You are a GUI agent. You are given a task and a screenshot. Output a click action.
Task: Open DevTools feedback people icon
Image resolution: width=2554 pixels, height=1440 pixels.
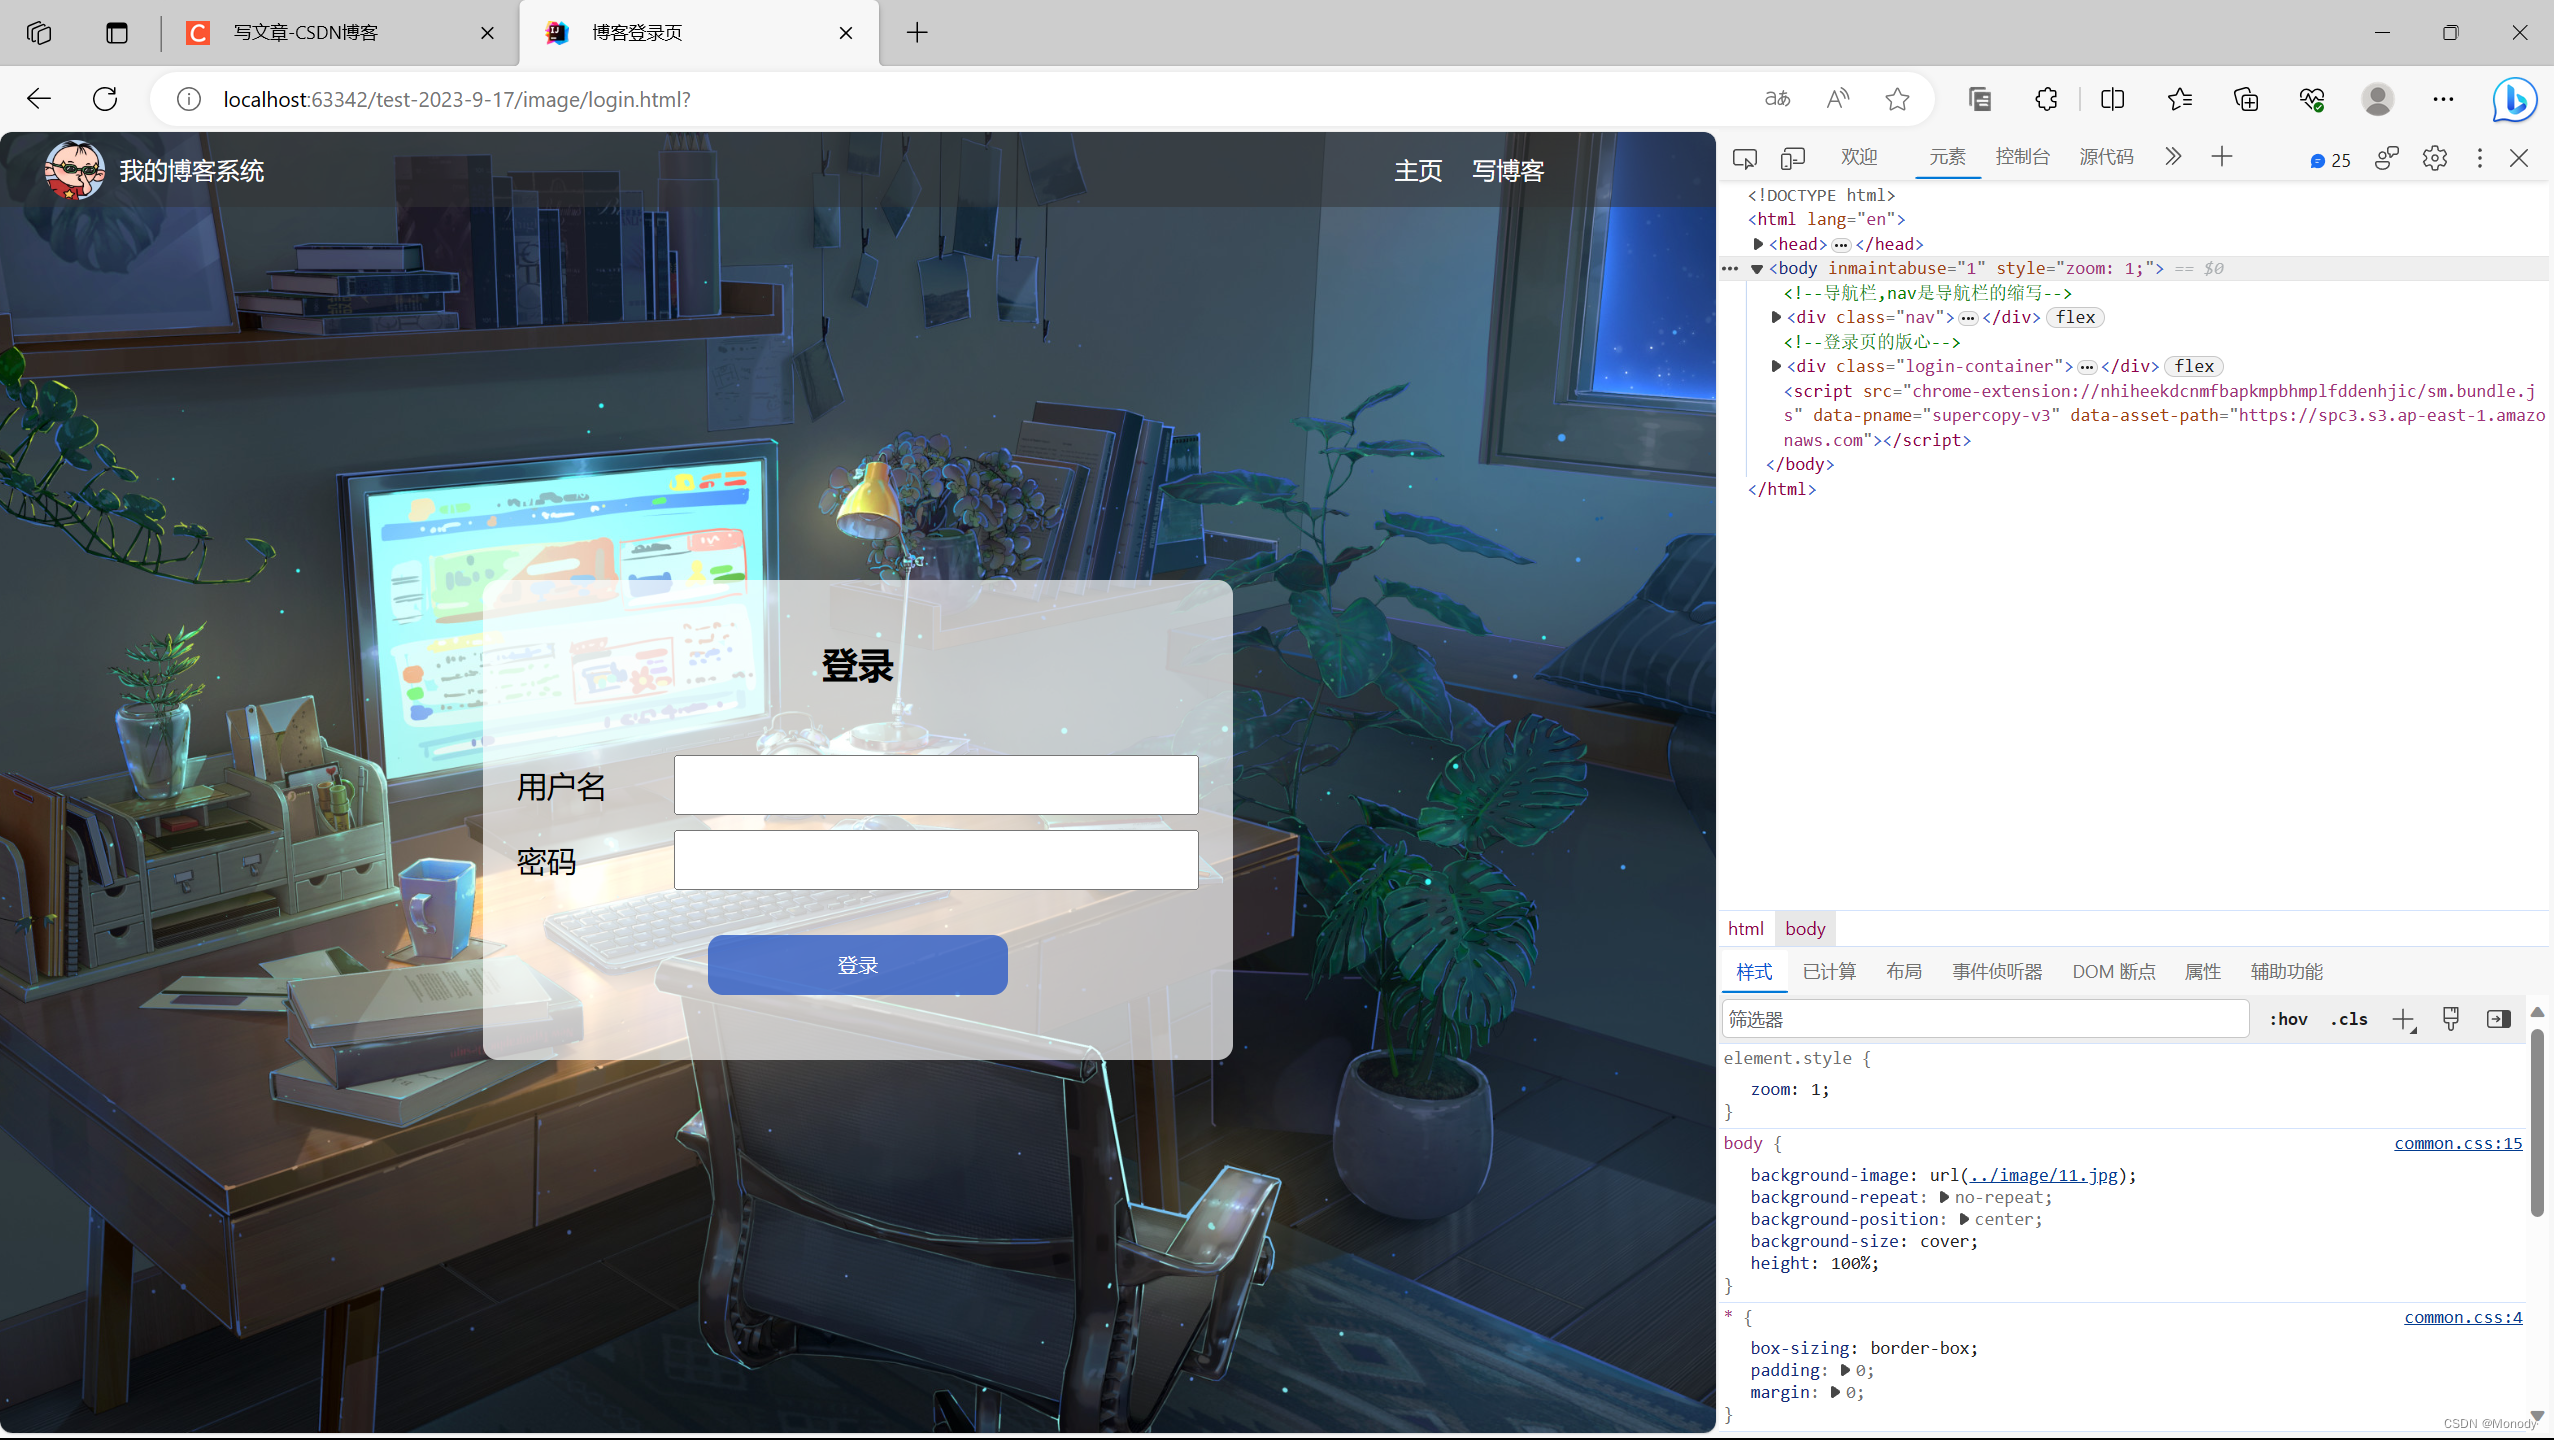pos(2387,158)
